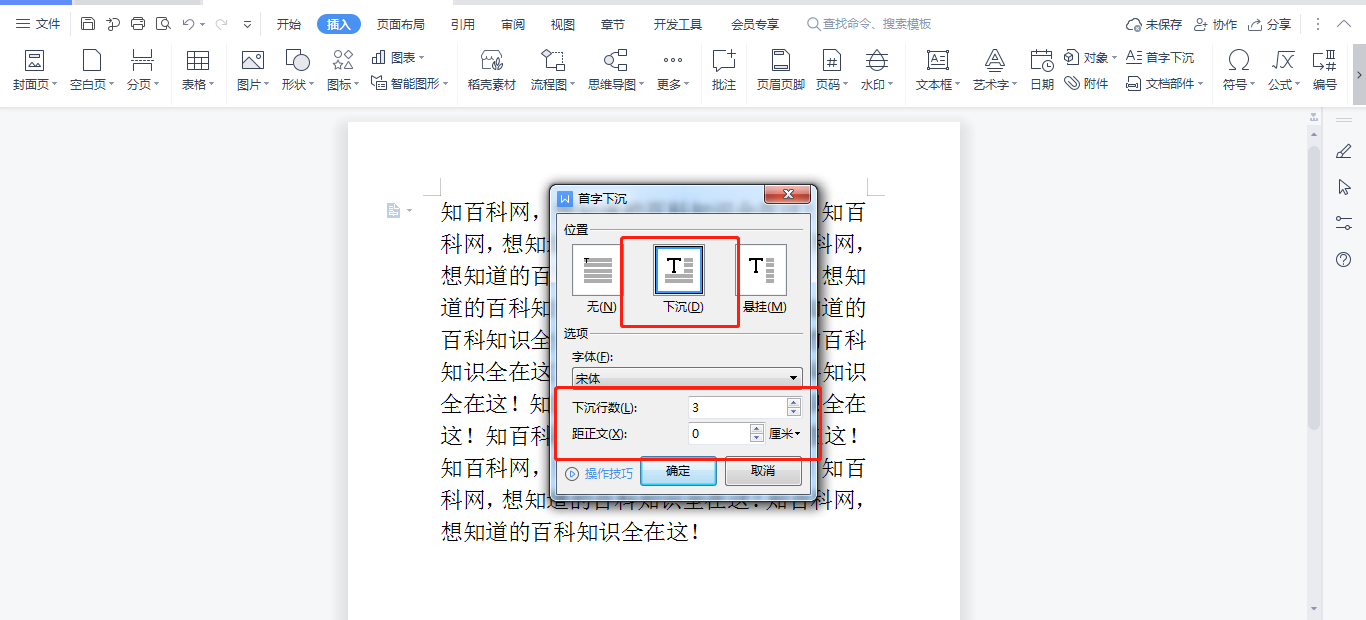Open the 智能图形 dropdown
This screenshot has width=1366, height=620.
click(x=410, y=84)
